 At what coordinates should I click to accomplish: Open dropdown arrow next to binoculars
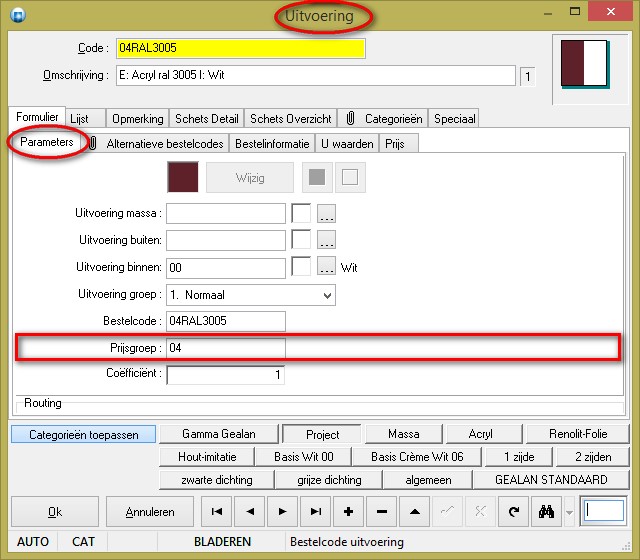(569, 512)
